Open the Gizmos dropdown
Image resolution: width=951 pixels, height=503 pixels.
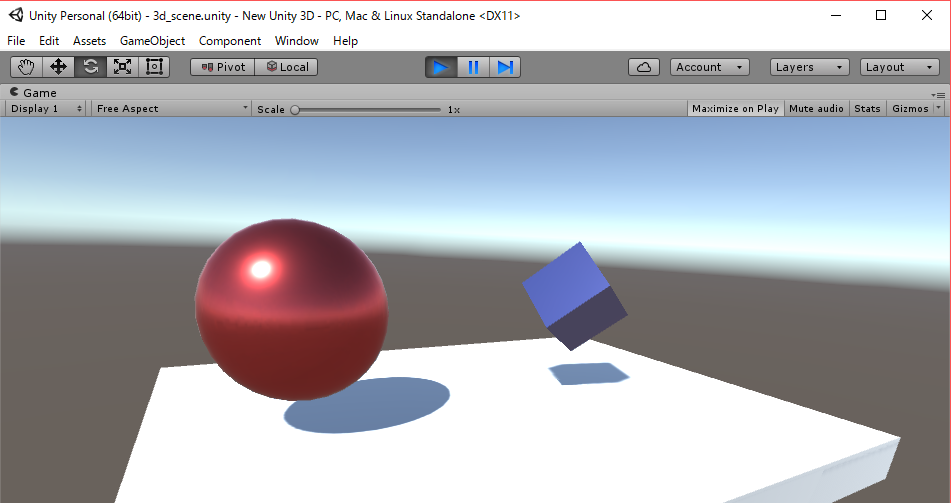pos(914,108)
